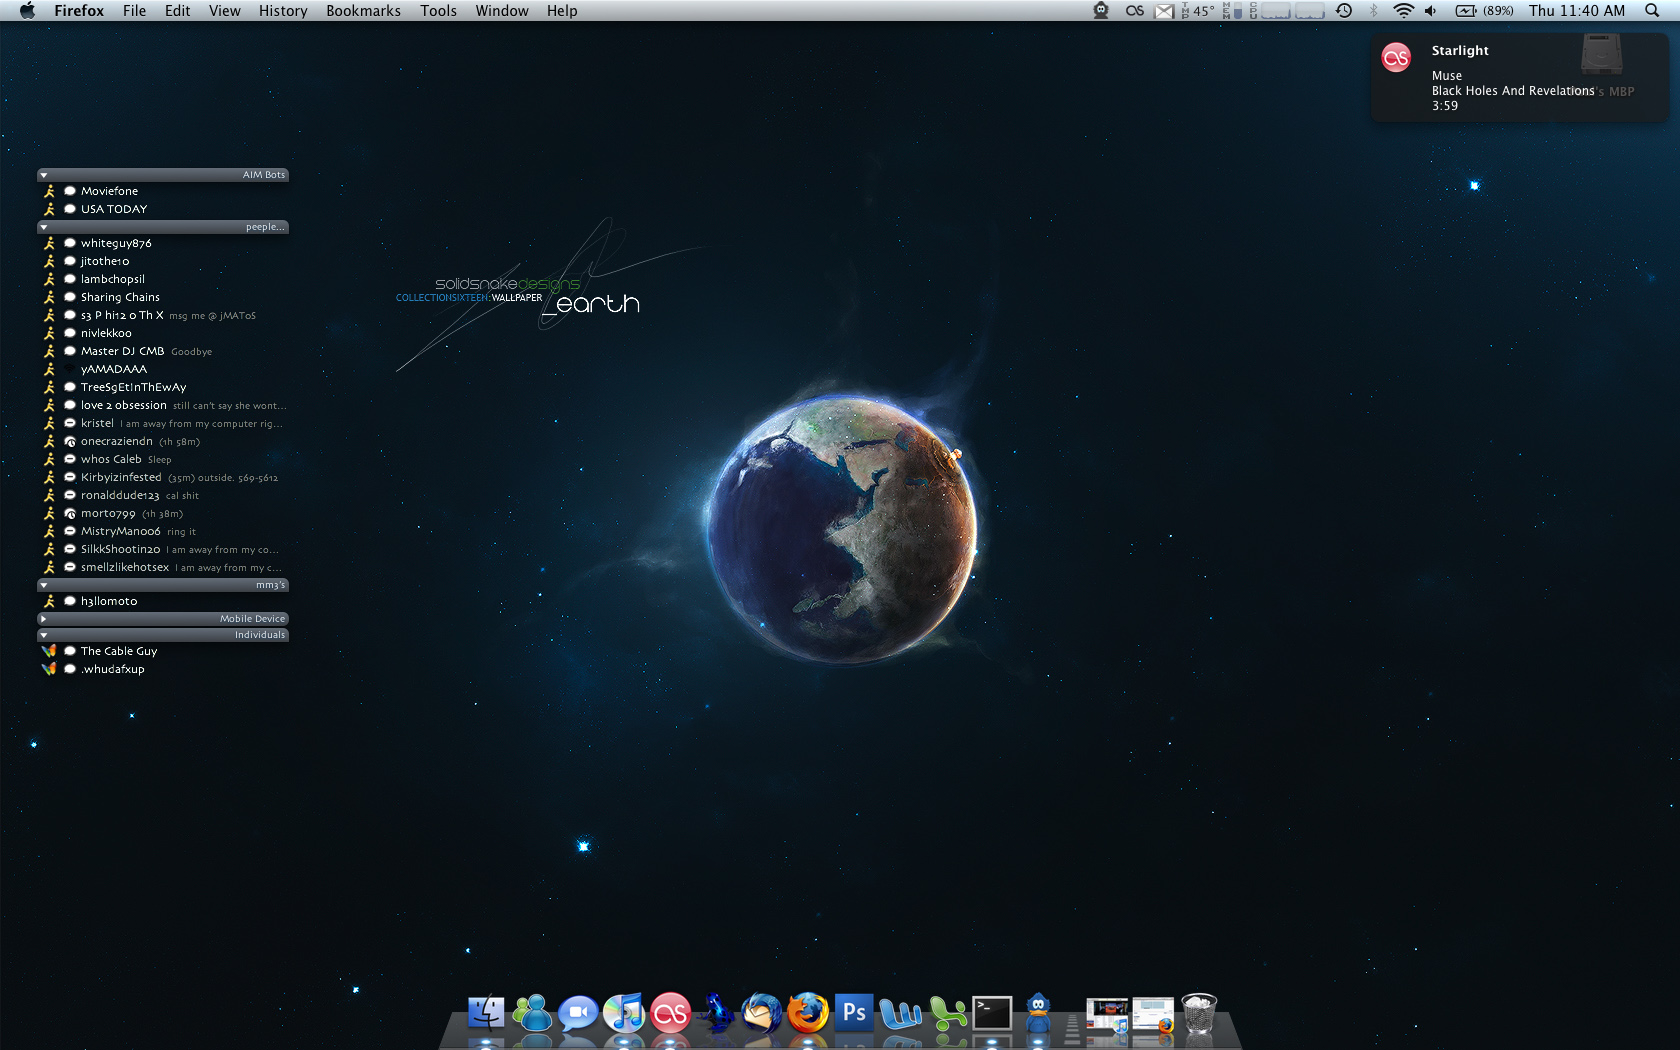Open the Trash in the dock
The image size is (1680, 1050).
pos(1199,1013)
